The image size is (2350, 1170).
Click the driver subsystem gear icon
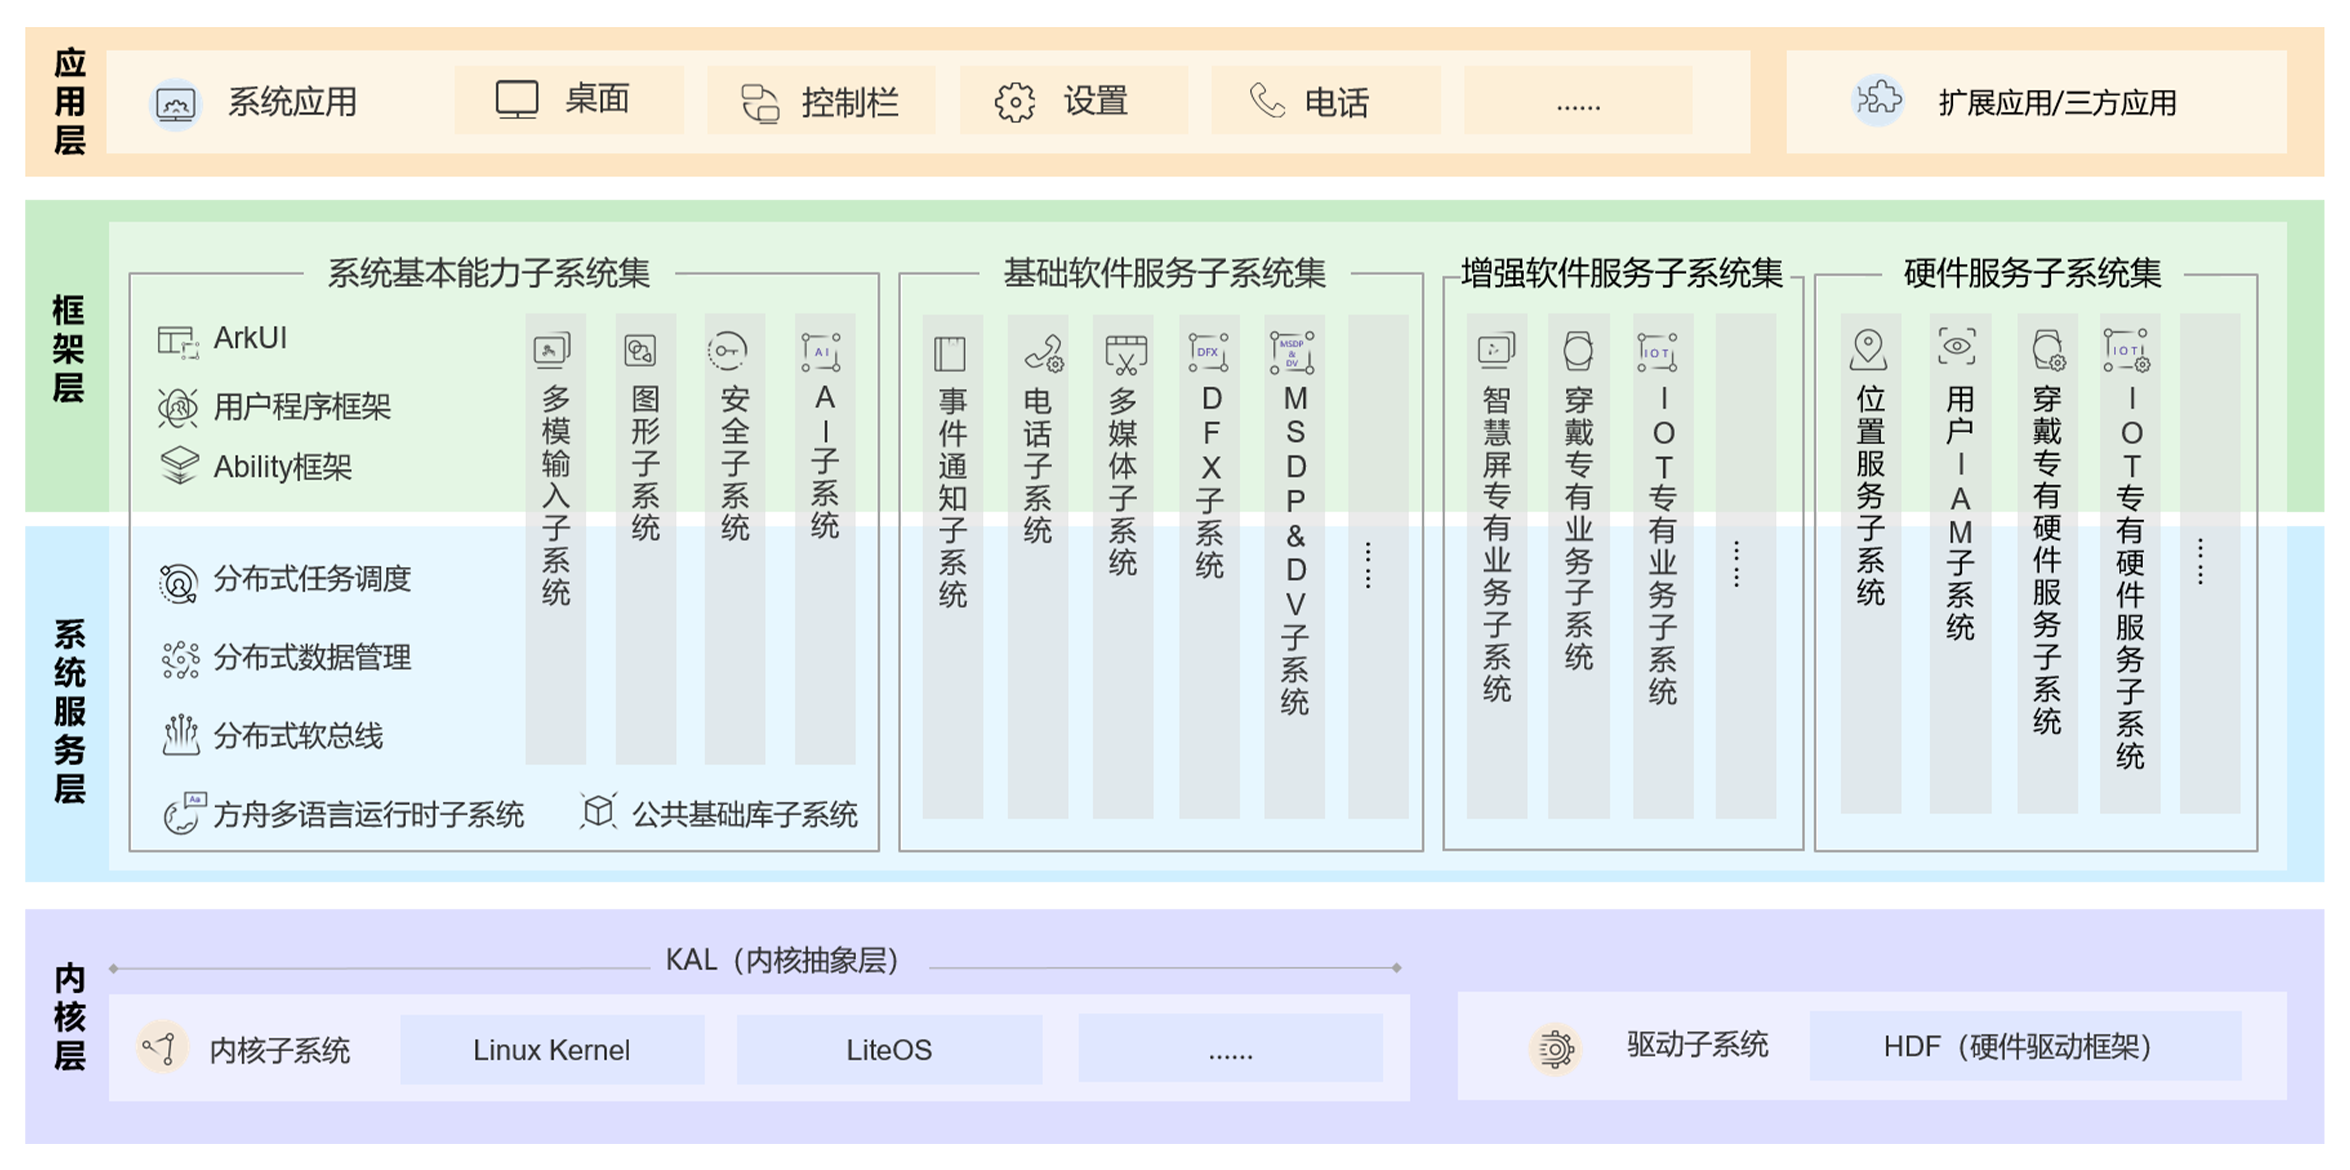(1555, 1049)
